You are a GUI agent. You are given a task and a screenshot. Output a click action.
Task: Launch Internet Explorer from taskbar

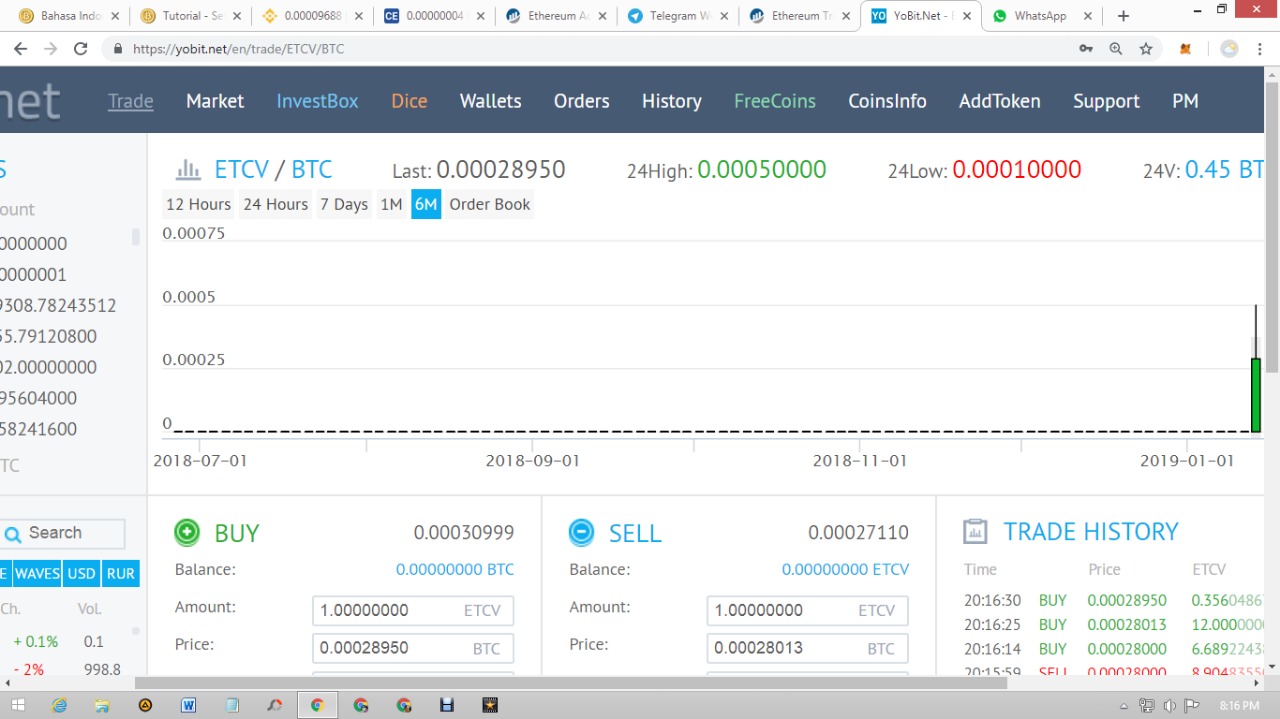pyautogui.click(x=60, y=705)
